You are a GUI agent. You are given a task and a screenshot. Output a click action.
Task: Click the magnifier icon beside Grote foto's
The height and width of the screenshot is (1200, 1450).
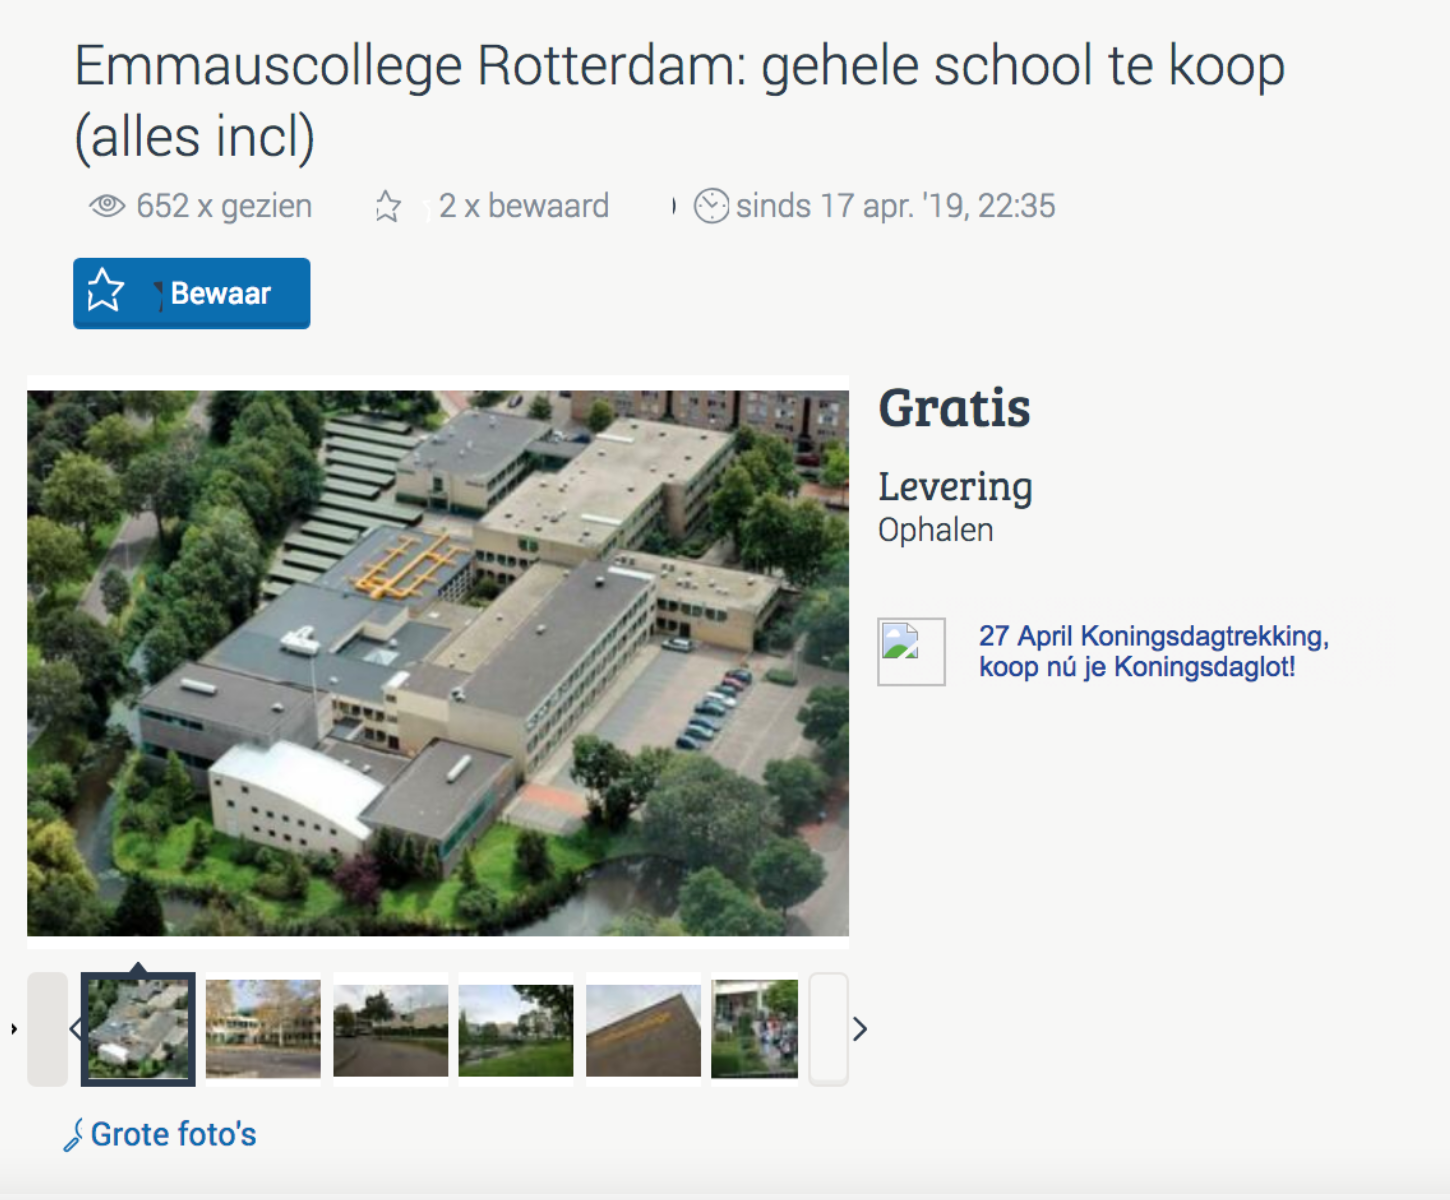click(x=73, y=1136)
